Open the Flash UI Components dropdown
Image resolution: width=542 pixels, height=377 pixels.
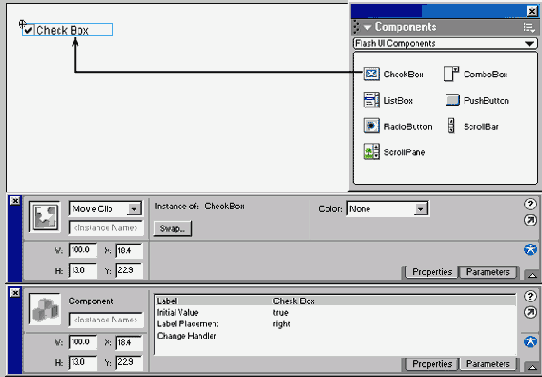(445, 44)
